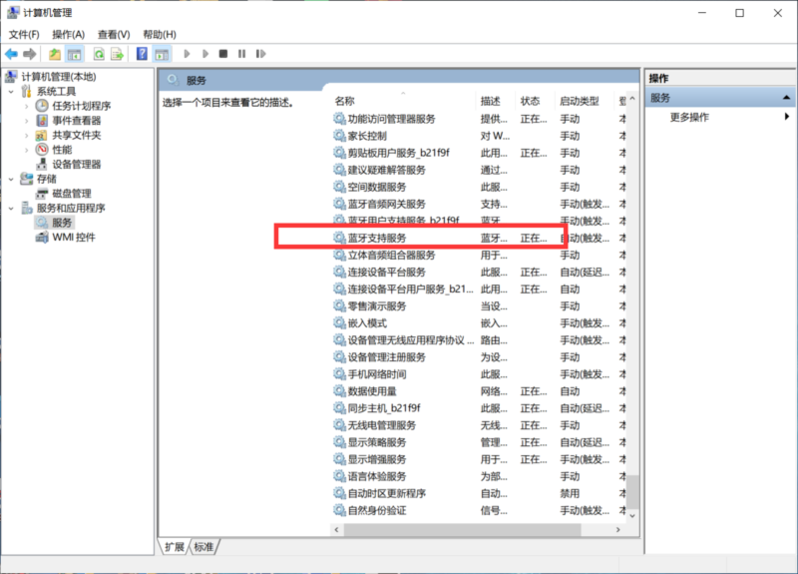This screenshot has height=574, width=798.
Task: Expand the 更多操作 submenu arrow
Action: 787,117
